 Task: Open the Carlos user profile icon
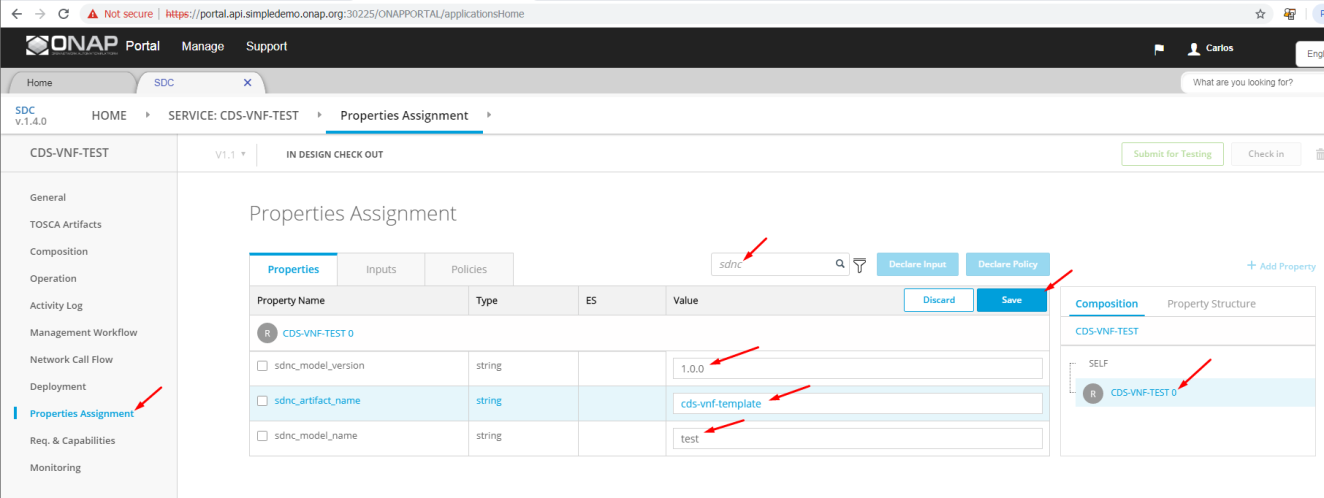(x=1193, y=48)
